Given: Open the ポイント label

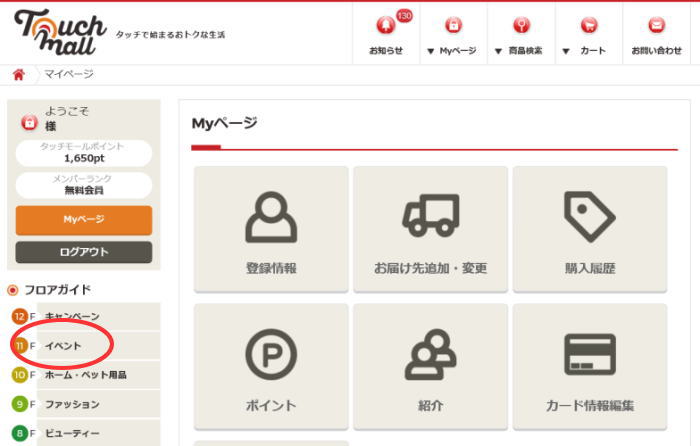Looking at the screenshot, I should pyautogui.click(x=271, y=405).
